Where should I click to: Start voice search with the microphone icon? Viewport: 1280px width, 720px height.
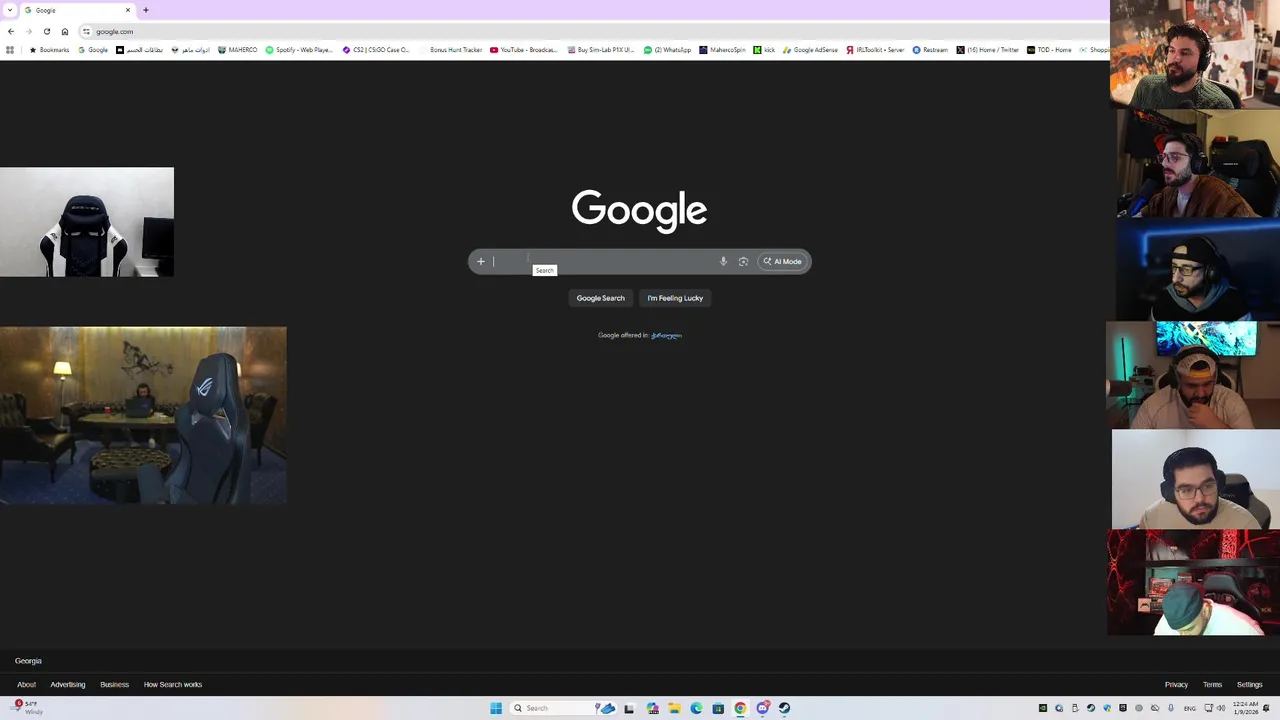pyautogui.click(x=723, y=262)
